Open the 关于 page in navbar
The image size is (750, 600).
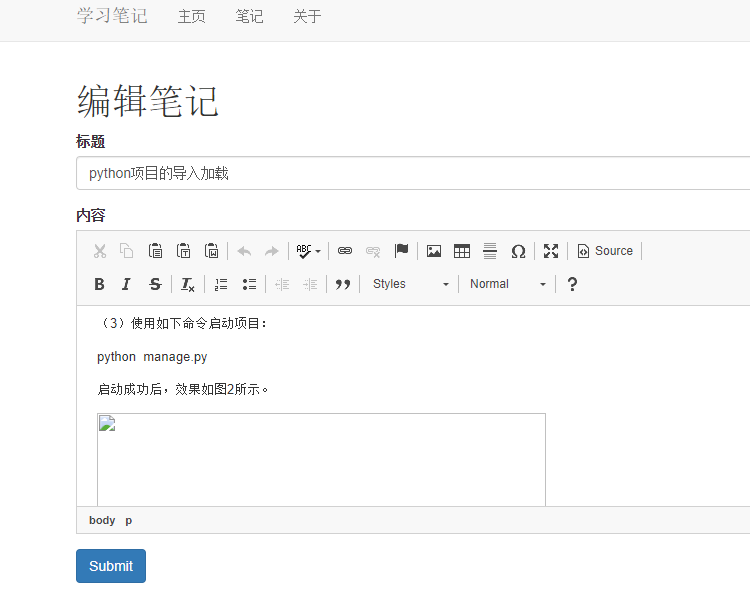click(x=307, y=16)
